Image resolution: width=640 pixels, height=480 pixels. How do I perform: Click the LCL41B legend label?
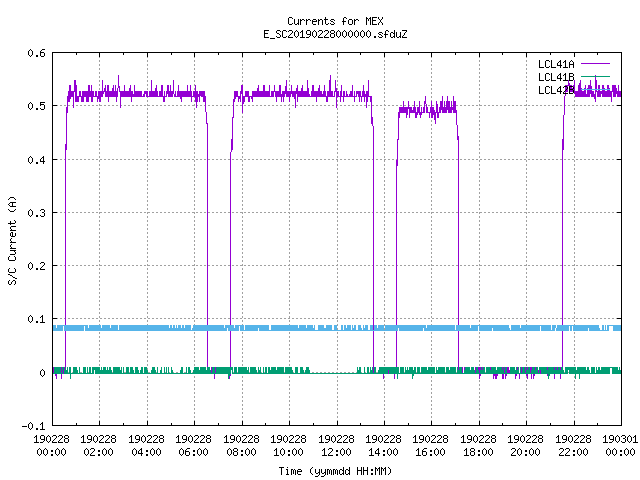coord(556,77)
